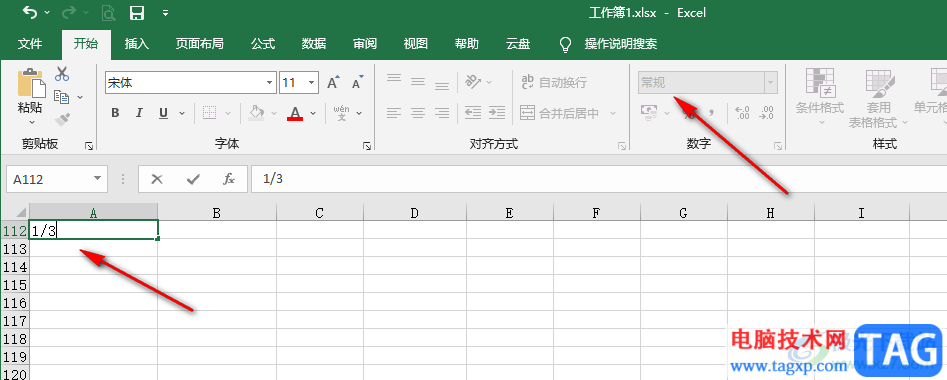Click the 操作说明搜索 search box
Screen dimensions: 947x380
click(620, 43)
